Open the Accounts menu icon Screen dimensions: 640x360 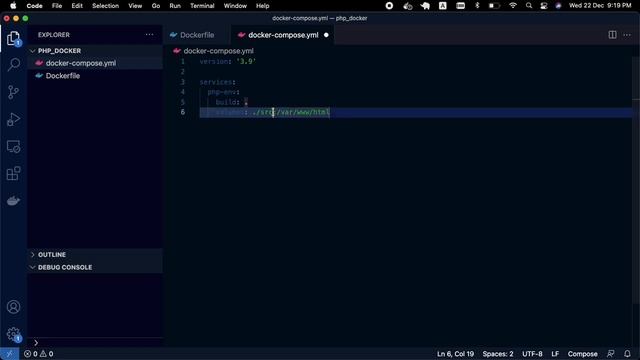point(13,307)
